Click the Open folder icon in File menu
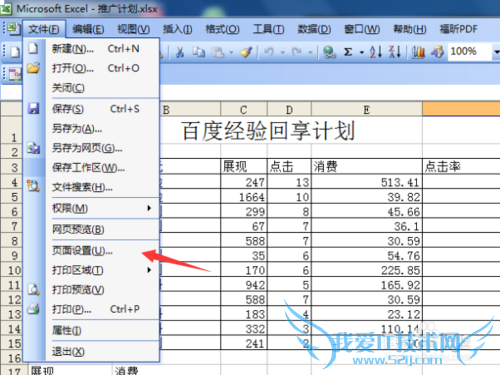This screenshot has width=500, height=375. (33, 68)
